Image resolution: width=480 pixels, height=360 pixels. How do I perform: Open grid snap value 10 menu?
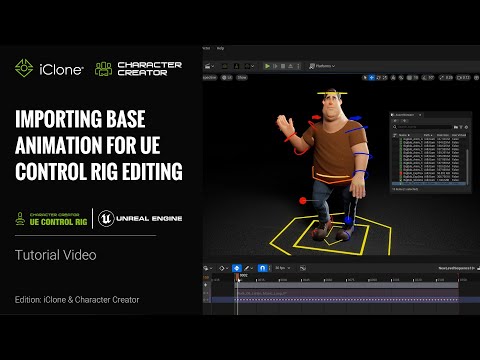pos(416,77)
